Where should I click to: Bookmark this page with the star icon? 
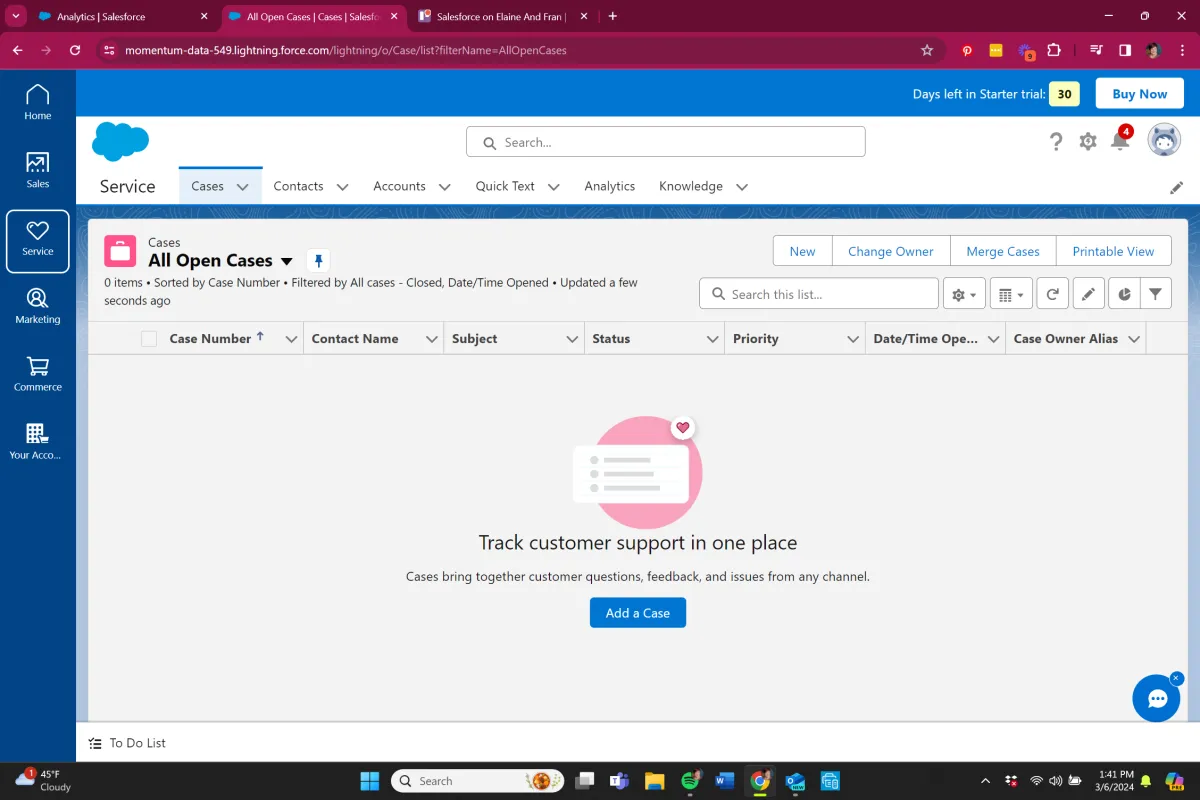coord(927,50)
